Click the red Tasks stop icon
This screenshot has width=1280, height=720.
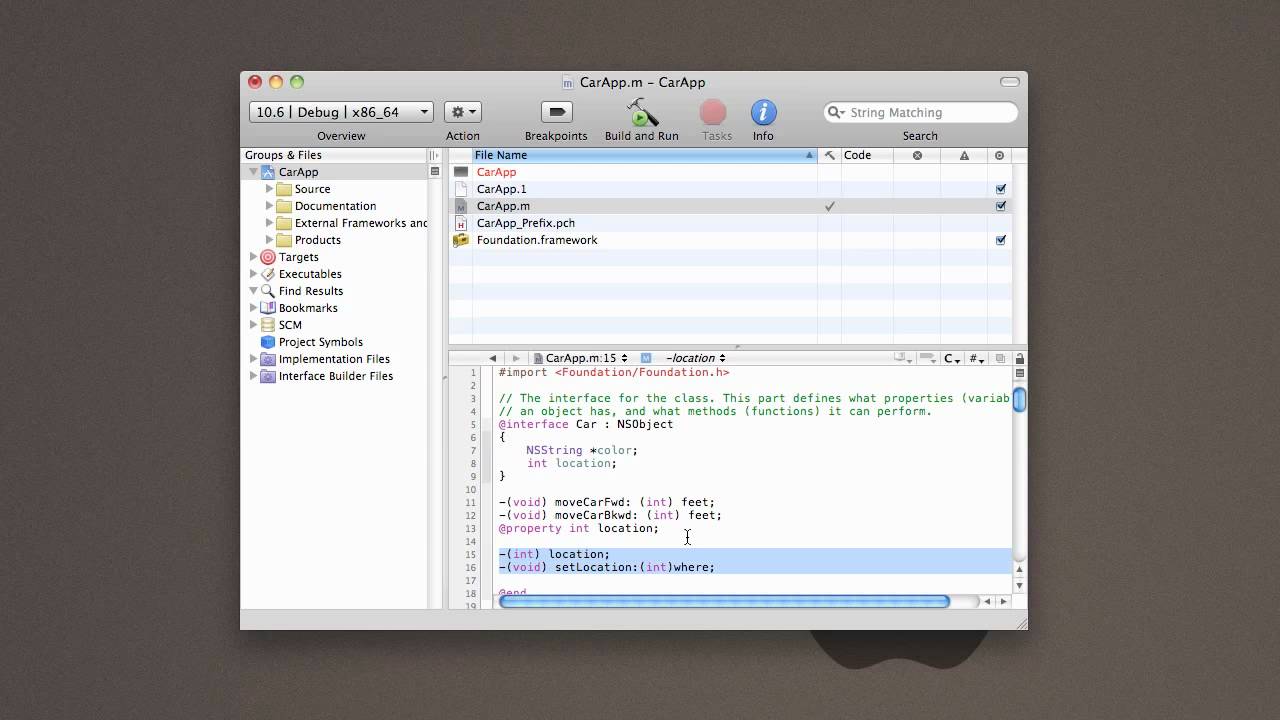coord(713,112)
